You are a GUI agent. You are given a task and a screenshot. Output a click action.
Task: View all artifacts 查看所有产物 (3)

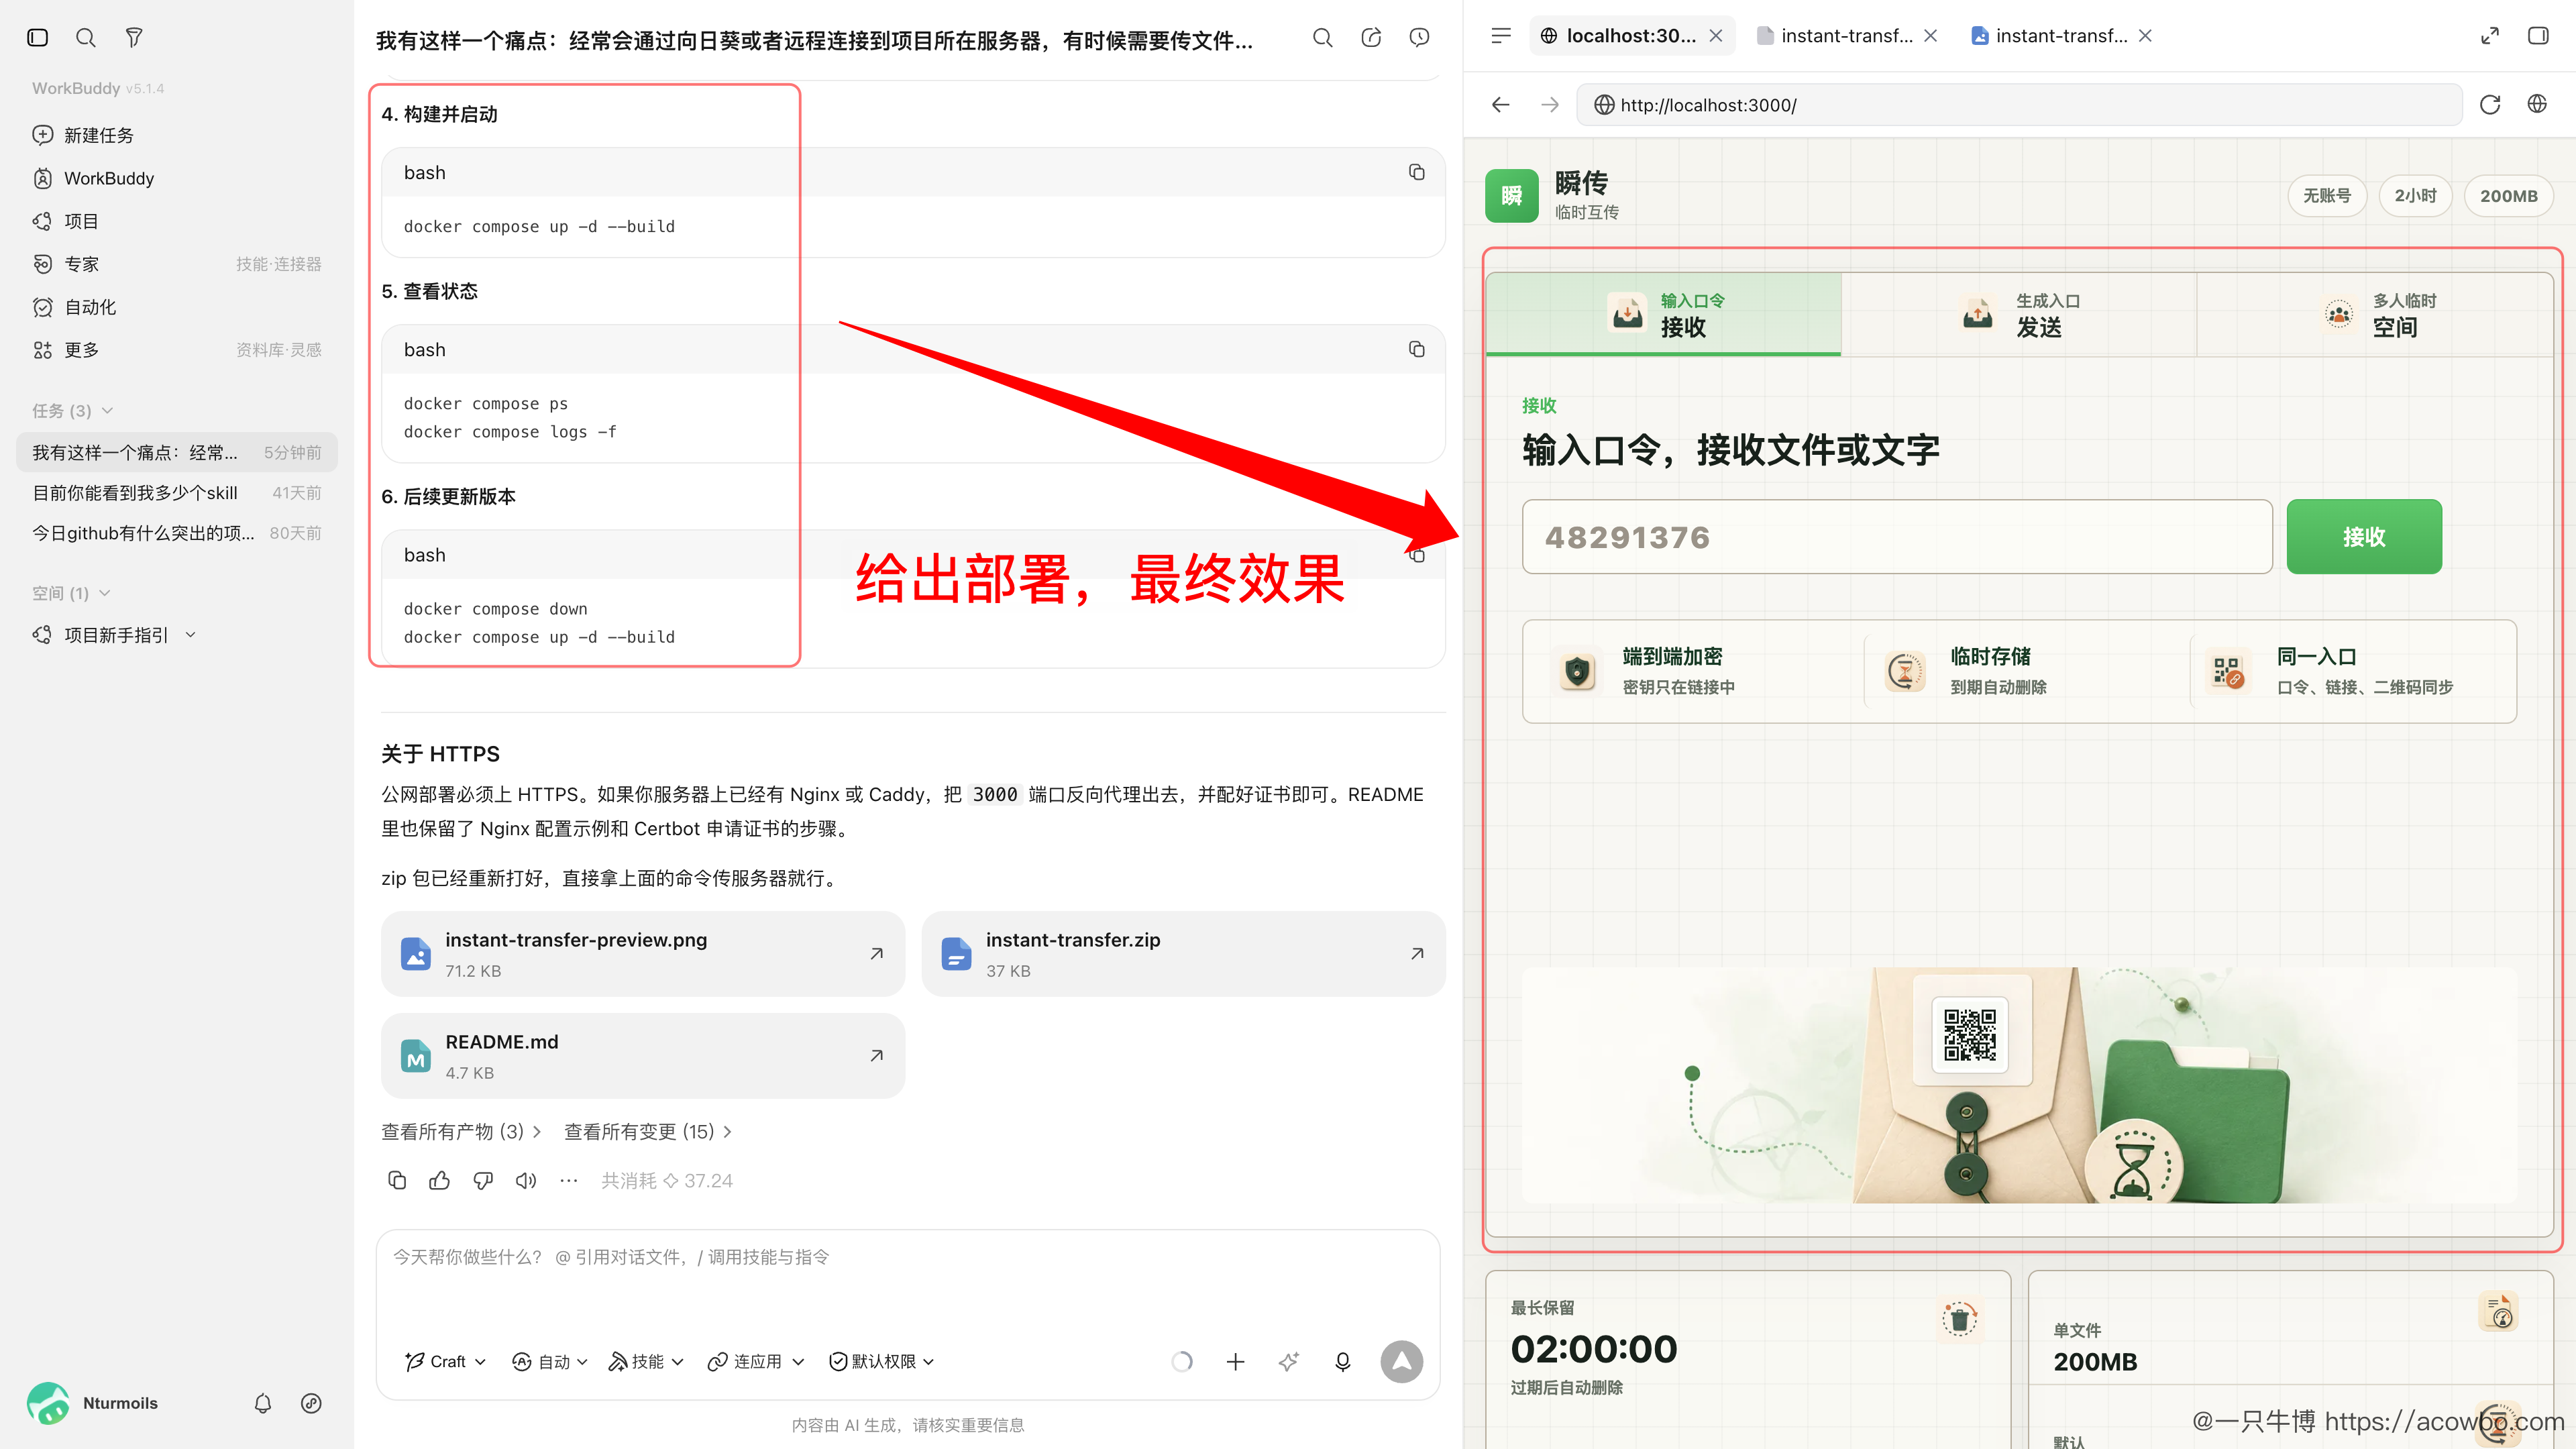coord(461,1131)
